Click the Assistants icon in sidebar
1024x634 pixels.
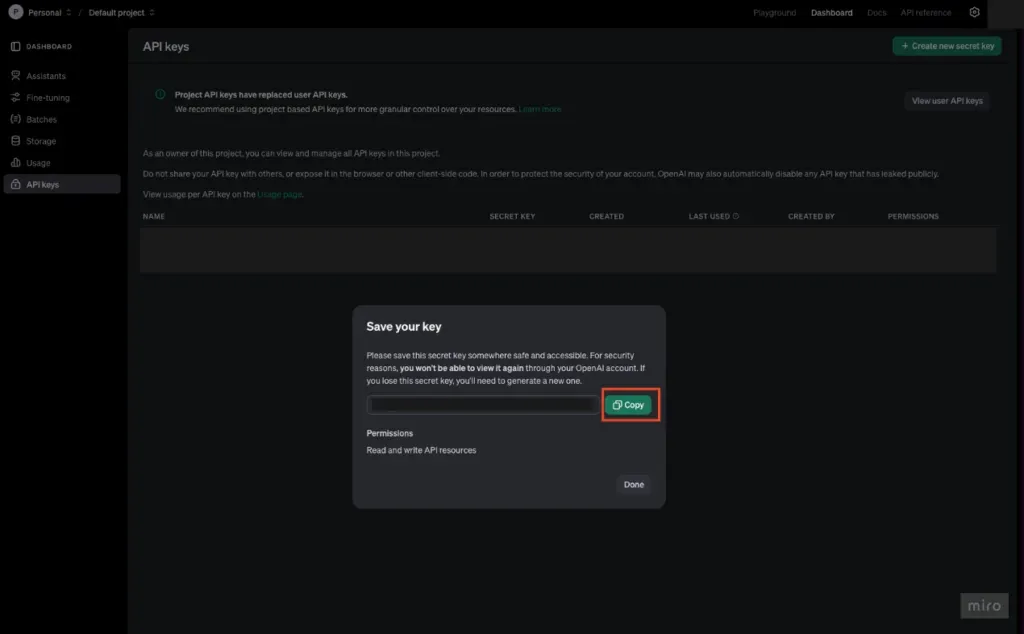click(x=15, y=76)
